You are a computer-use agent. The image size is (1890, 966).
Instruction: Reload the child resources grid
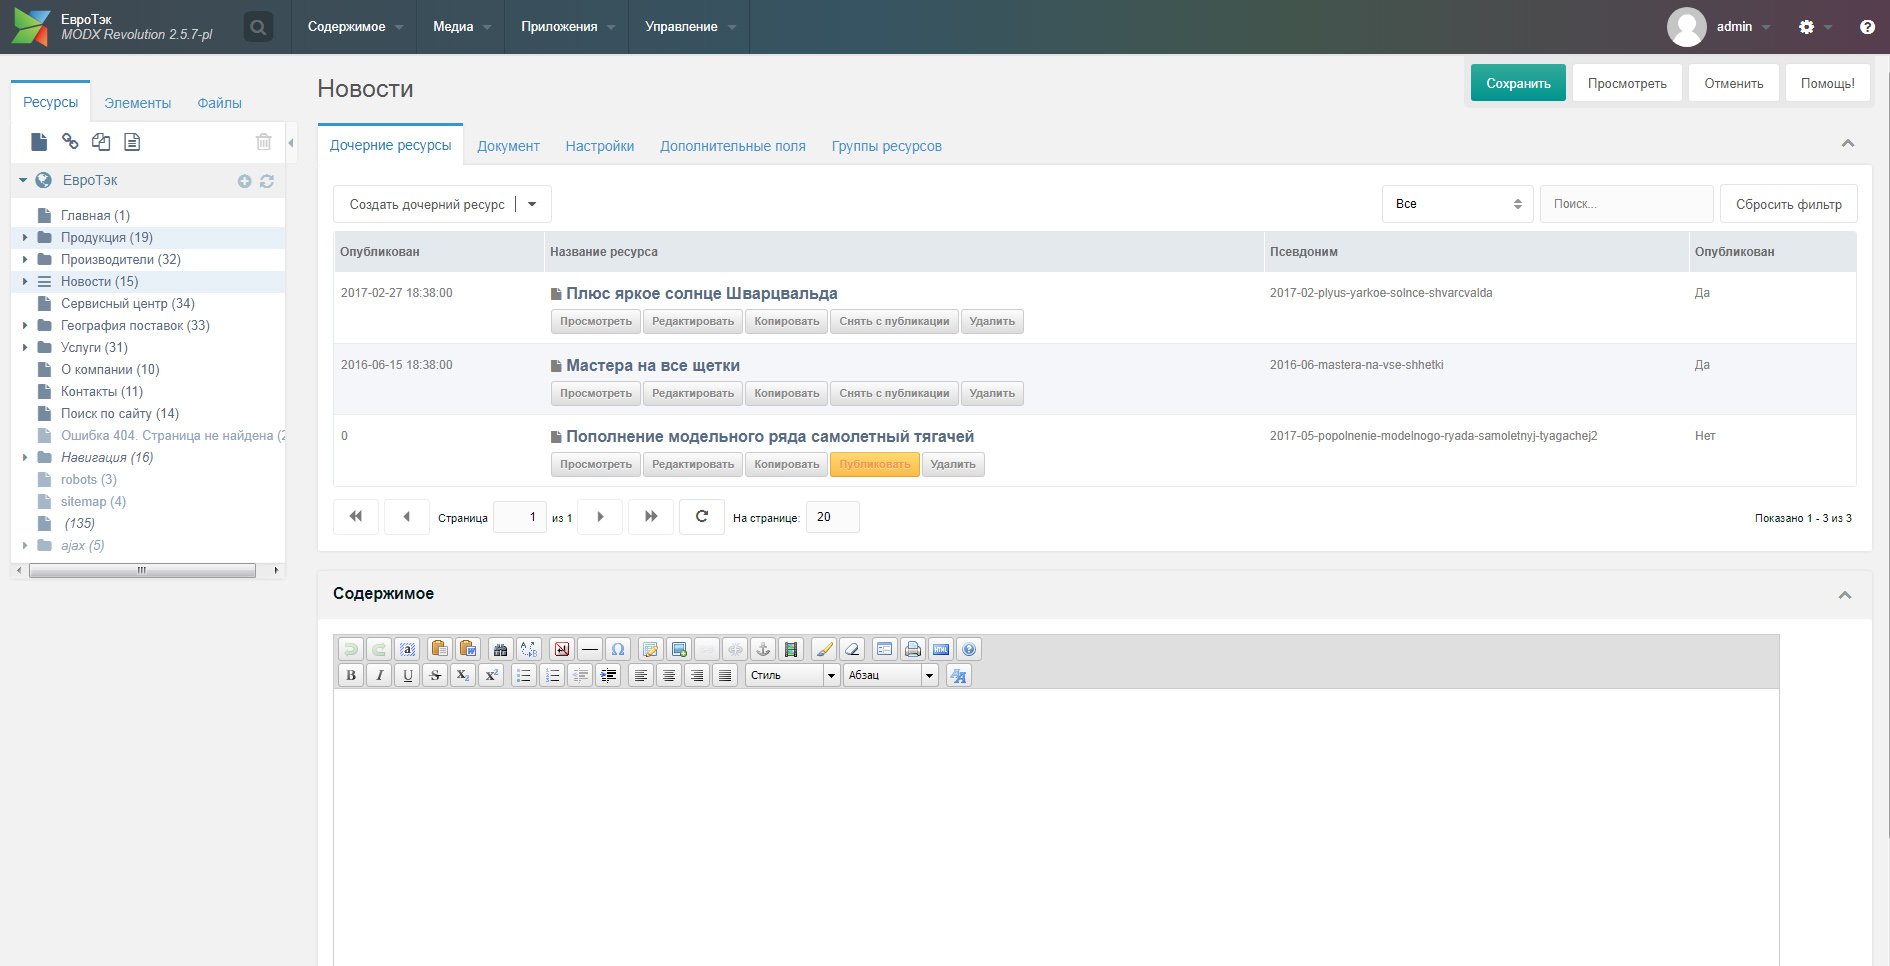702,517
